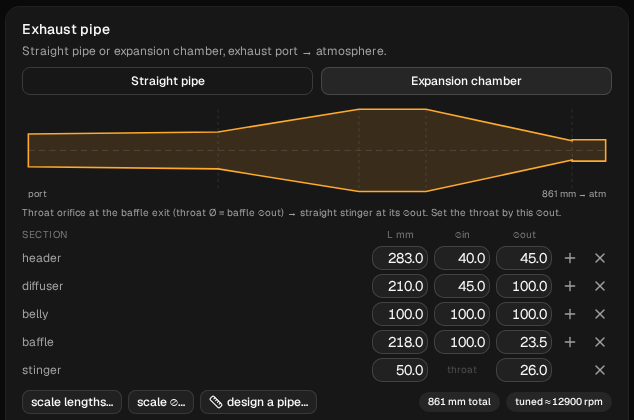Delete the diffuser section
The height and width of the screenshot is (420, 634).
tap(600, 286)
